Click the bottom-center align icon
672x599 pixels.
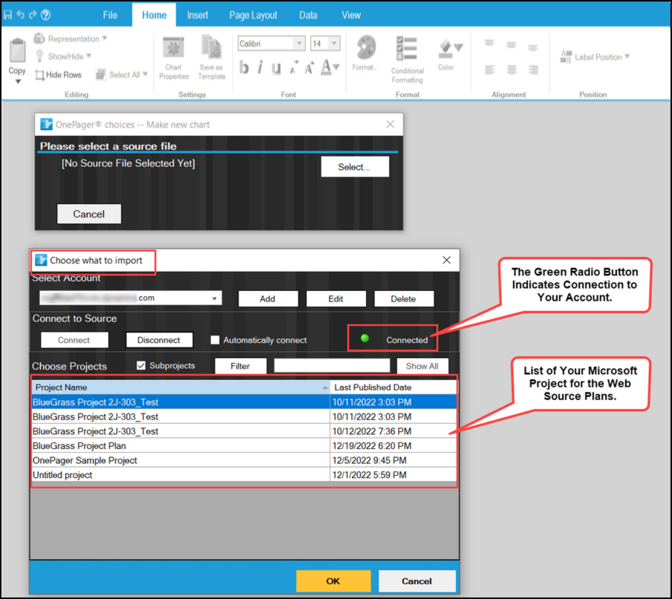click(511, 69)
